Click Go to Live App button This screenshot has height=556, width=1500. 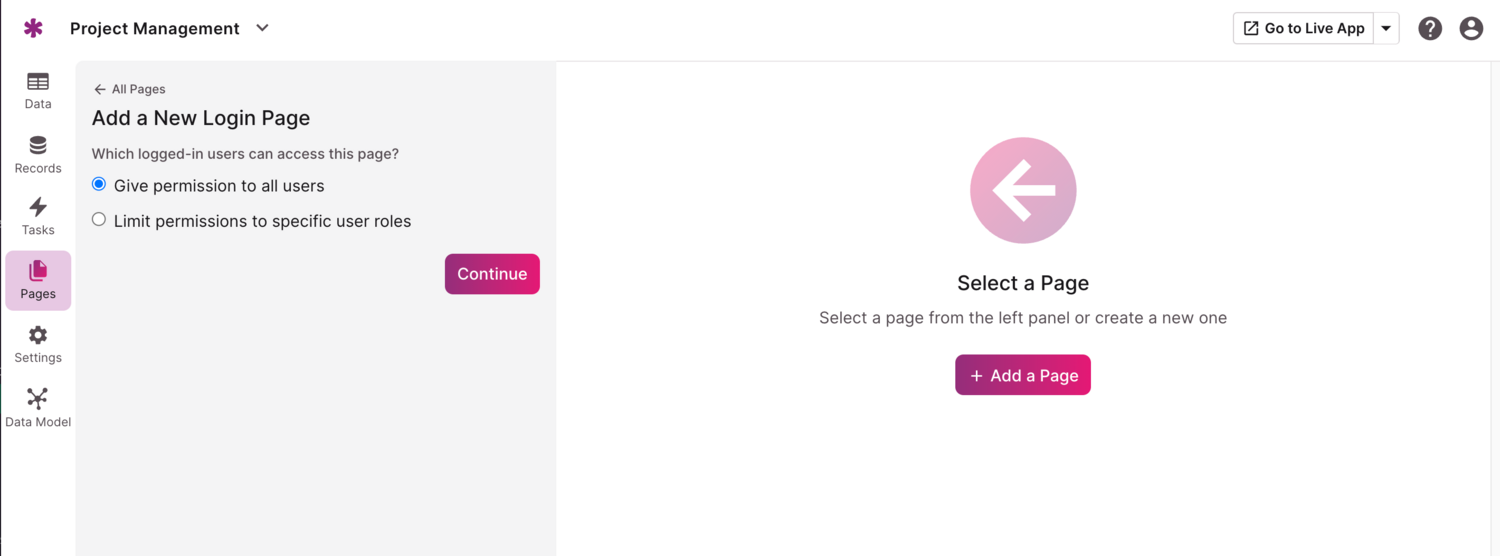(x=1303, y=28)
